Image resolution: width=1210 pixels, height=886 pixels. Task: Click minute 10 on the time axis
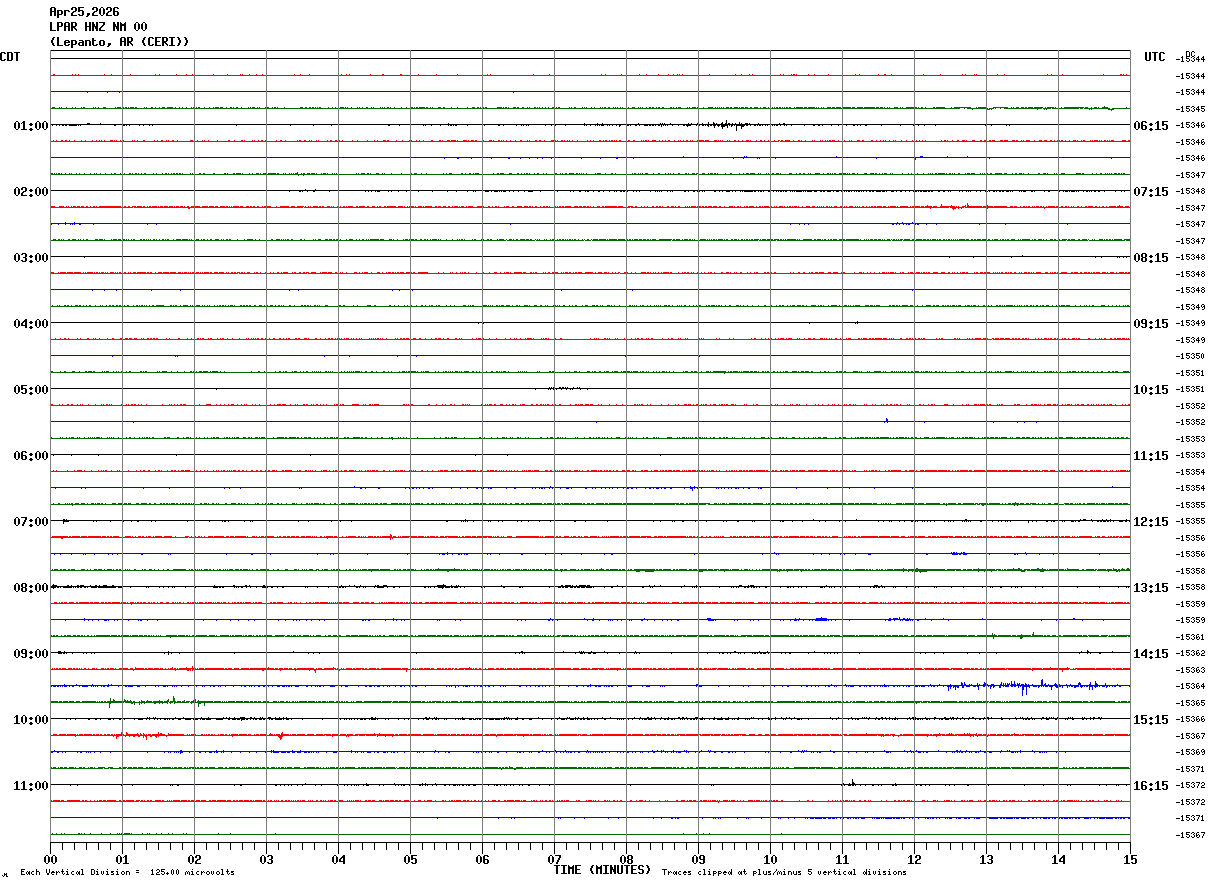click(770, 859)
